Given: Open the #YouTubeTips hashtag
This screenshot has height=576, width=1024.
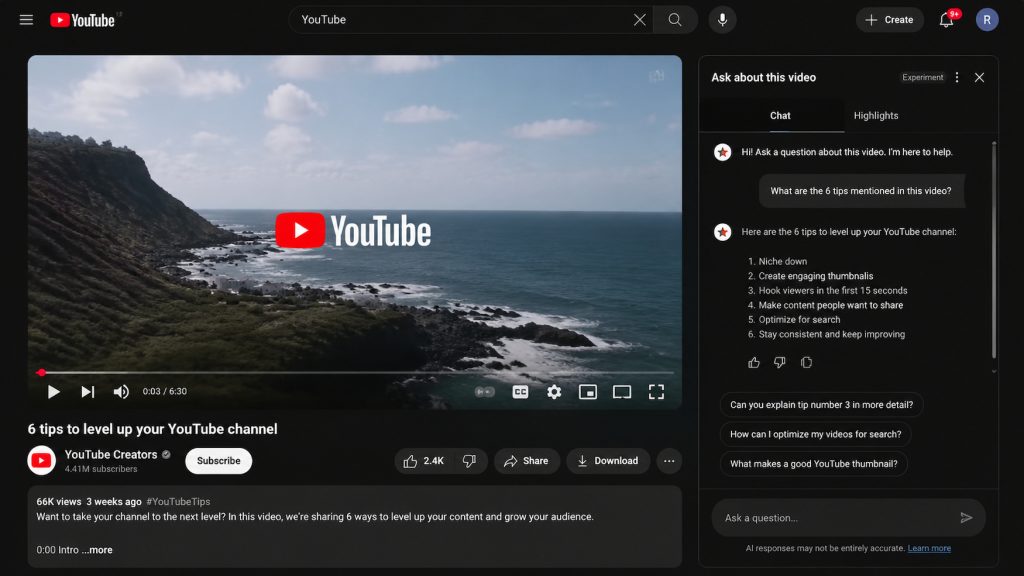Looking at the screenshot, I should (x=178, y=502).
